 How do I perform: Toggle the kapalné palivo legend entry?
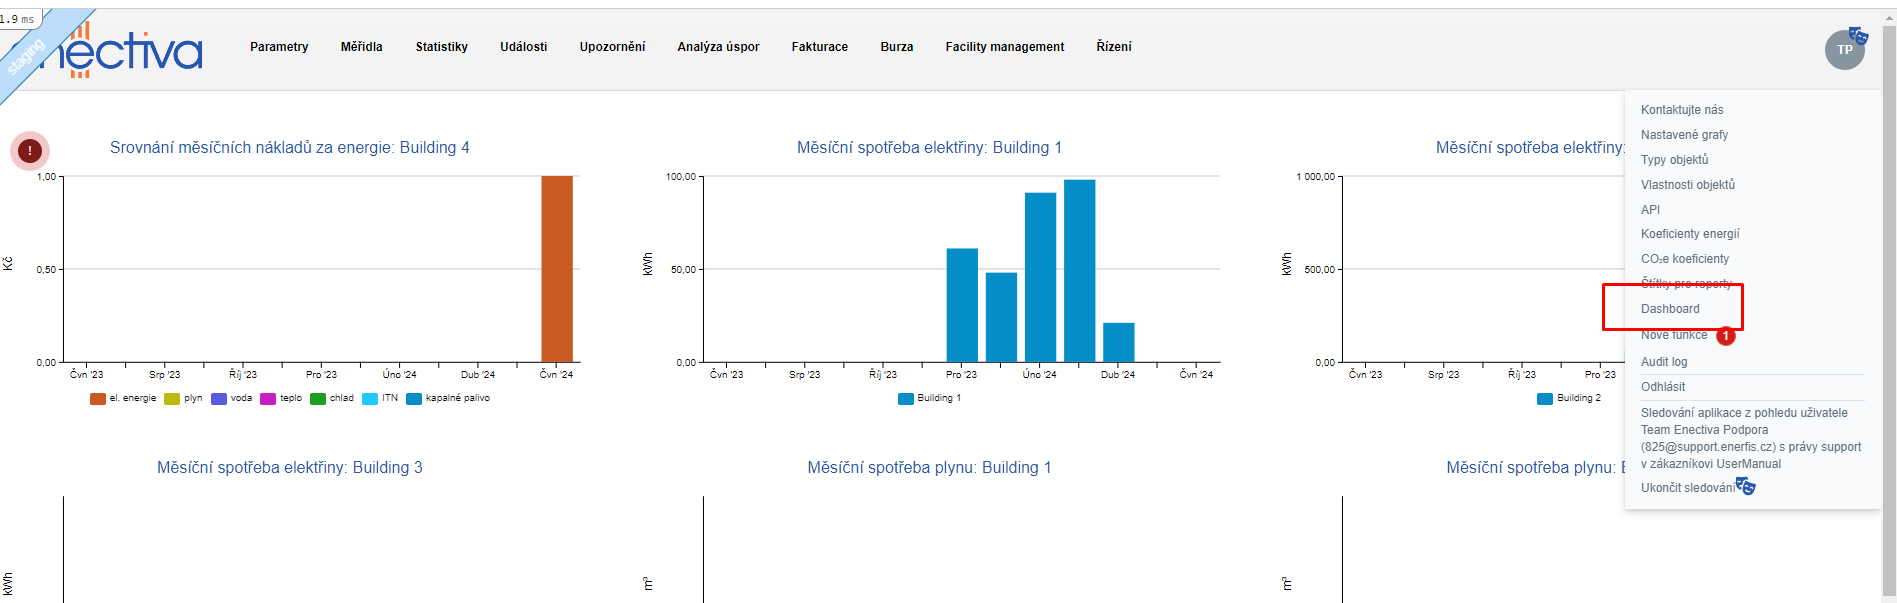coord(448,398)
